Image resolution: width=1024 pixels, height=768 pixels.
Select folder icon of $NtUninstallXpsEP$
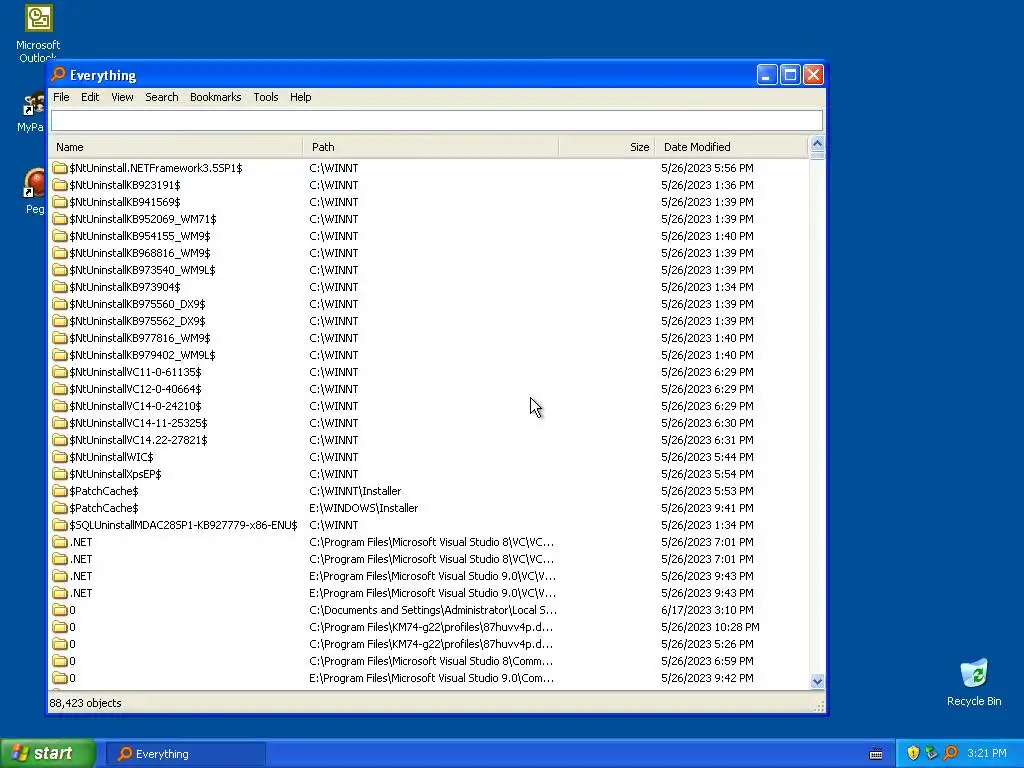(x=60, y=473)
